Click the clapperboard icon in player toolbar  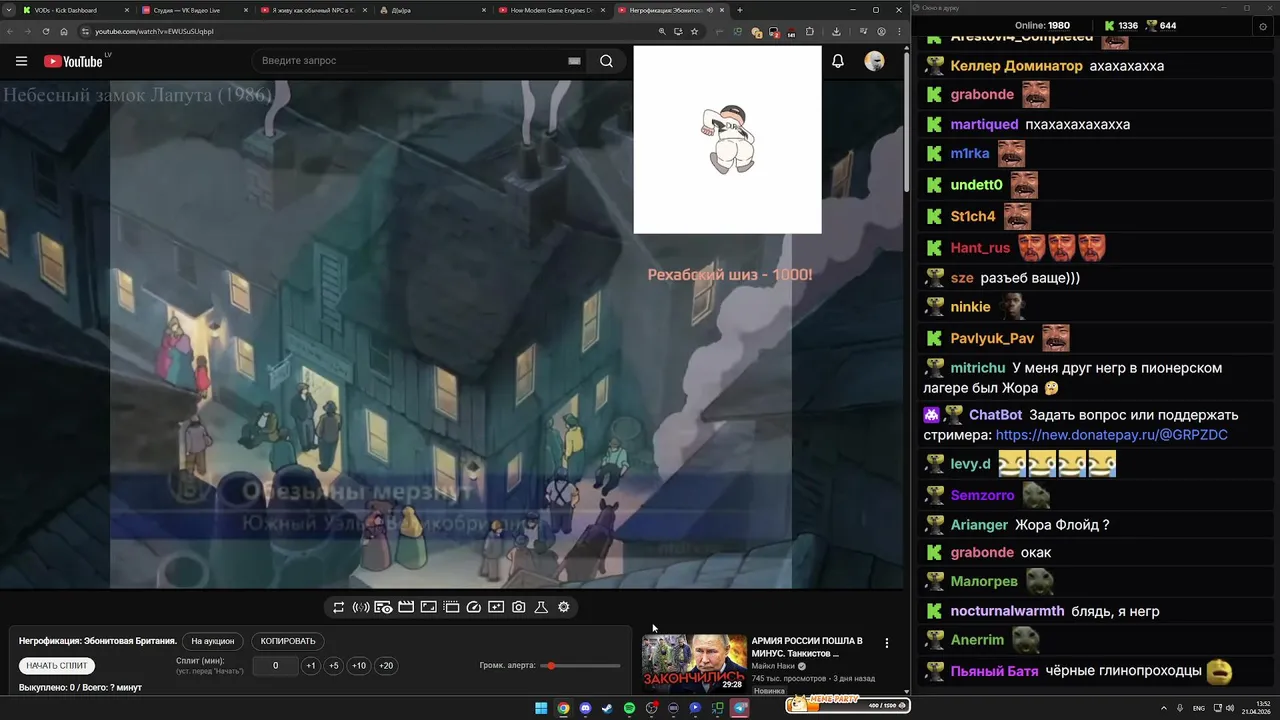[x=406, y=607]
